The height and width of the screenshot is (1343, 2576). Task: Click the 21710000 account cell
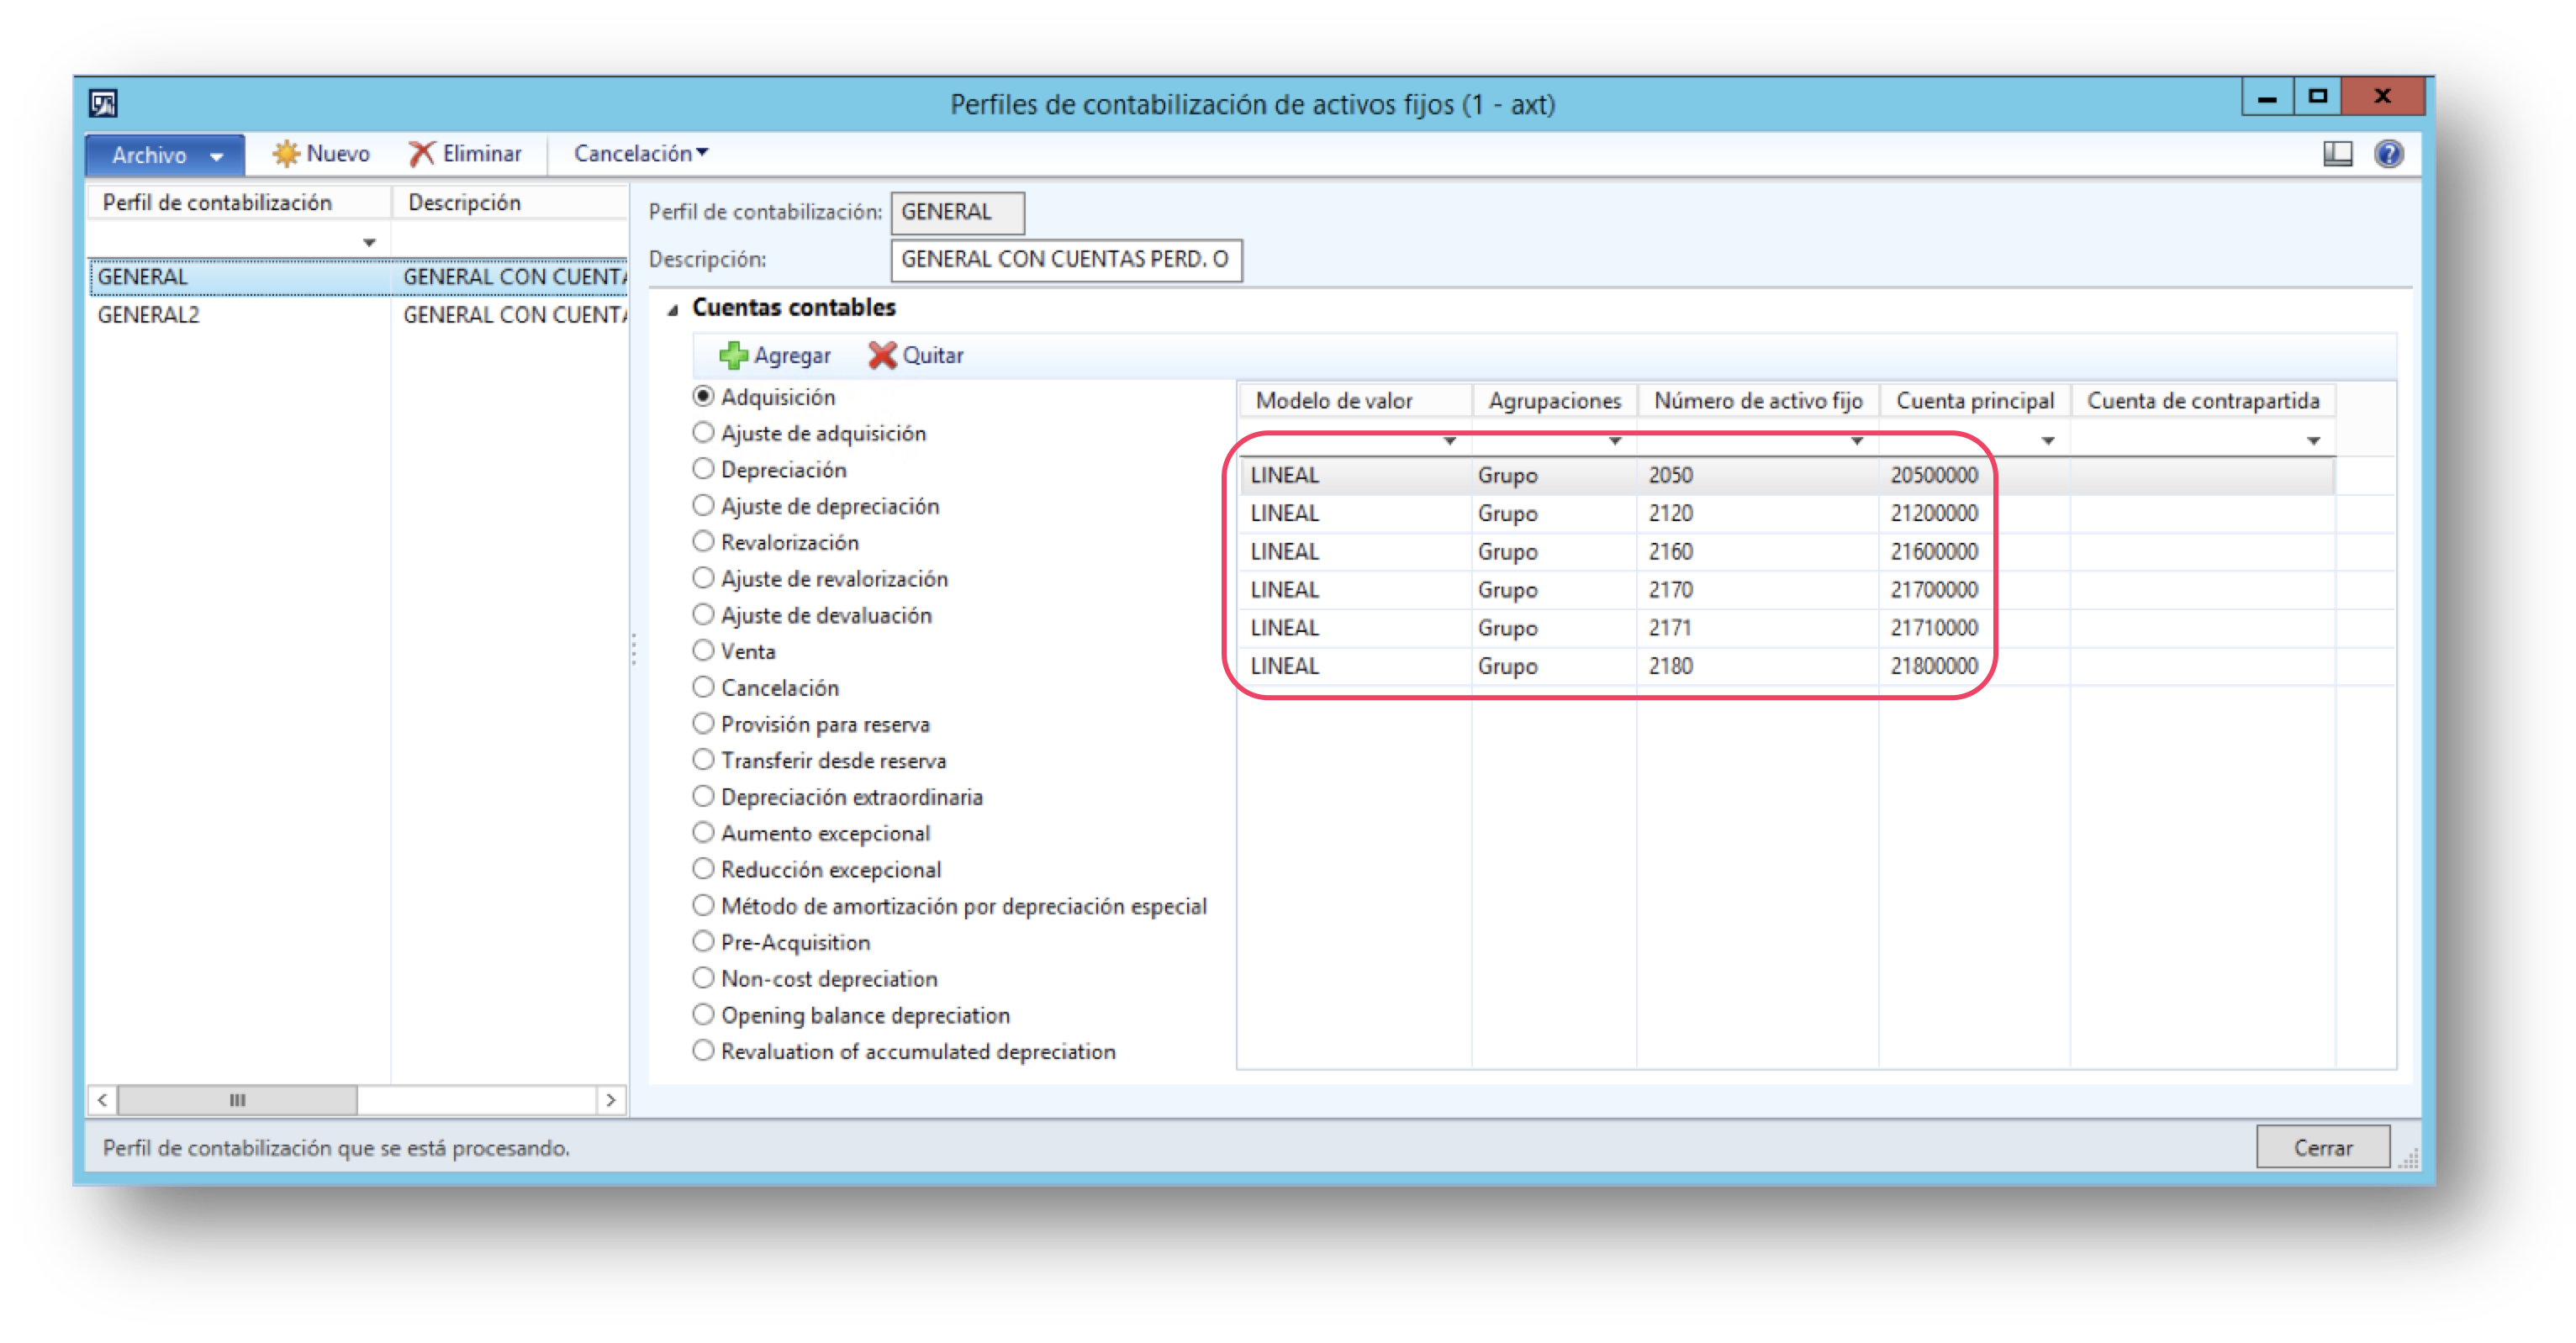[x=1974, y=627]
